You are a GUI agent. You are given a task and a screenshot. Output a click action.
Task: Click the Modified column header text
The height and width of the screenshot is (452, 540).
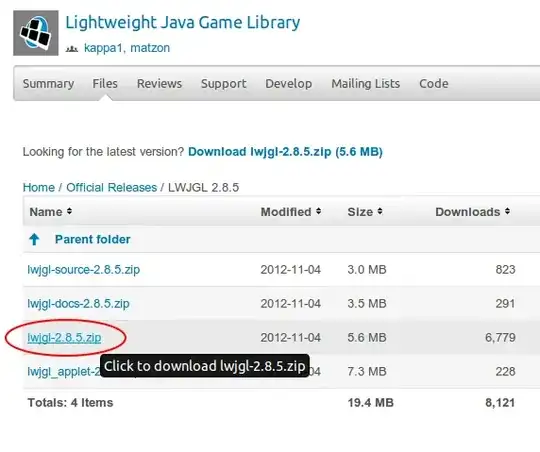pos(286,212)
